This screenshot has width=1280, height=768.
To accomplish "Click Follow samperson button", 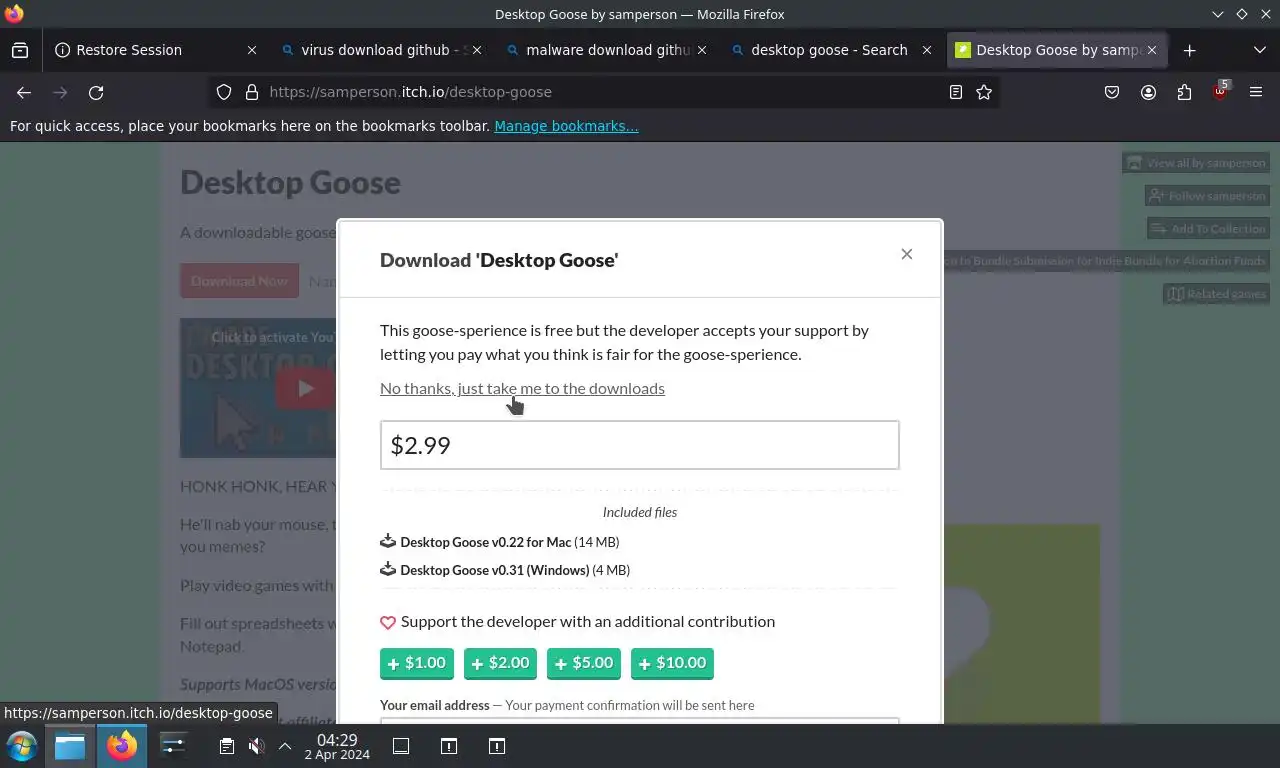I will 1207,196.
